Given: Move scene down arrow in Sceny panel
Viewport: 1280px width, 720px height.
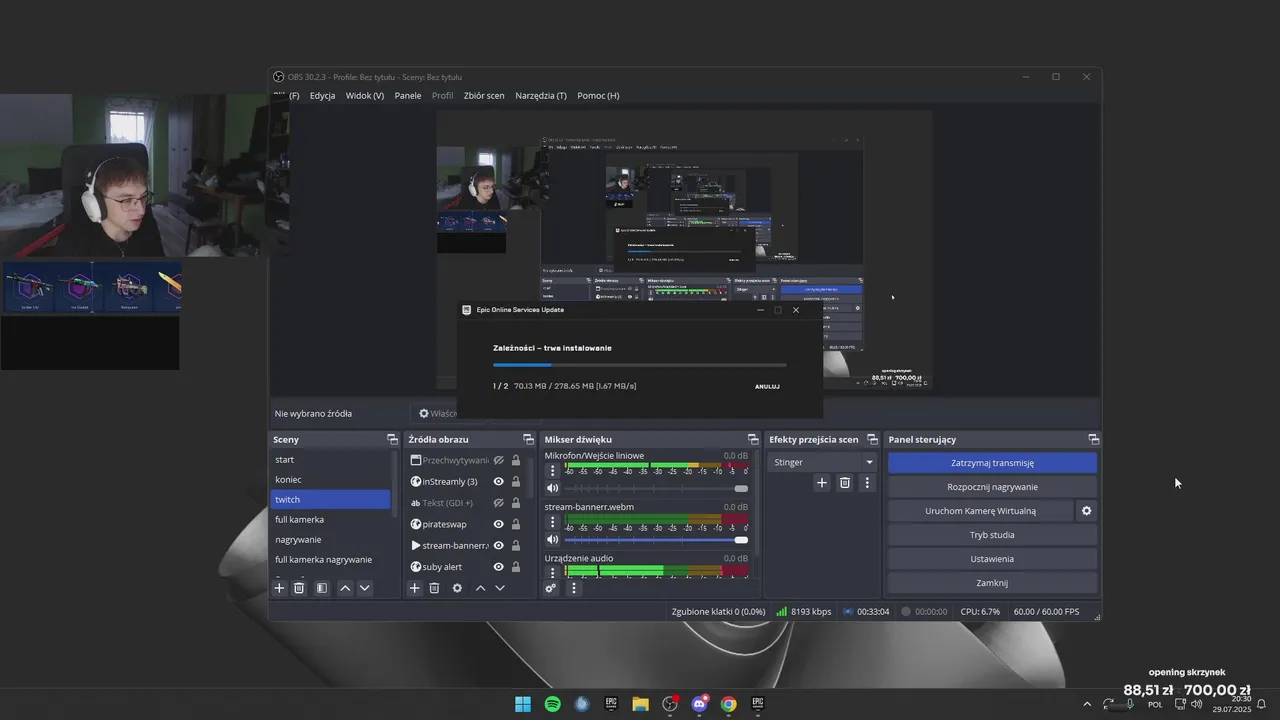Looking at the screenshot, I should click(x=365, y=588).
